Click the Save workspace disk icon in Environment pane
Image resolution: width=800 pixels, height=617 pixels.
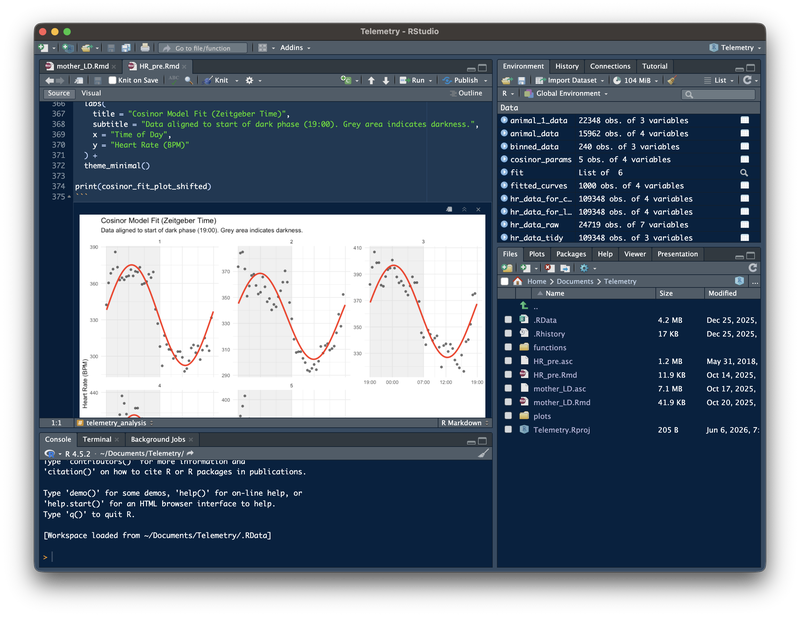coord(521,80)
